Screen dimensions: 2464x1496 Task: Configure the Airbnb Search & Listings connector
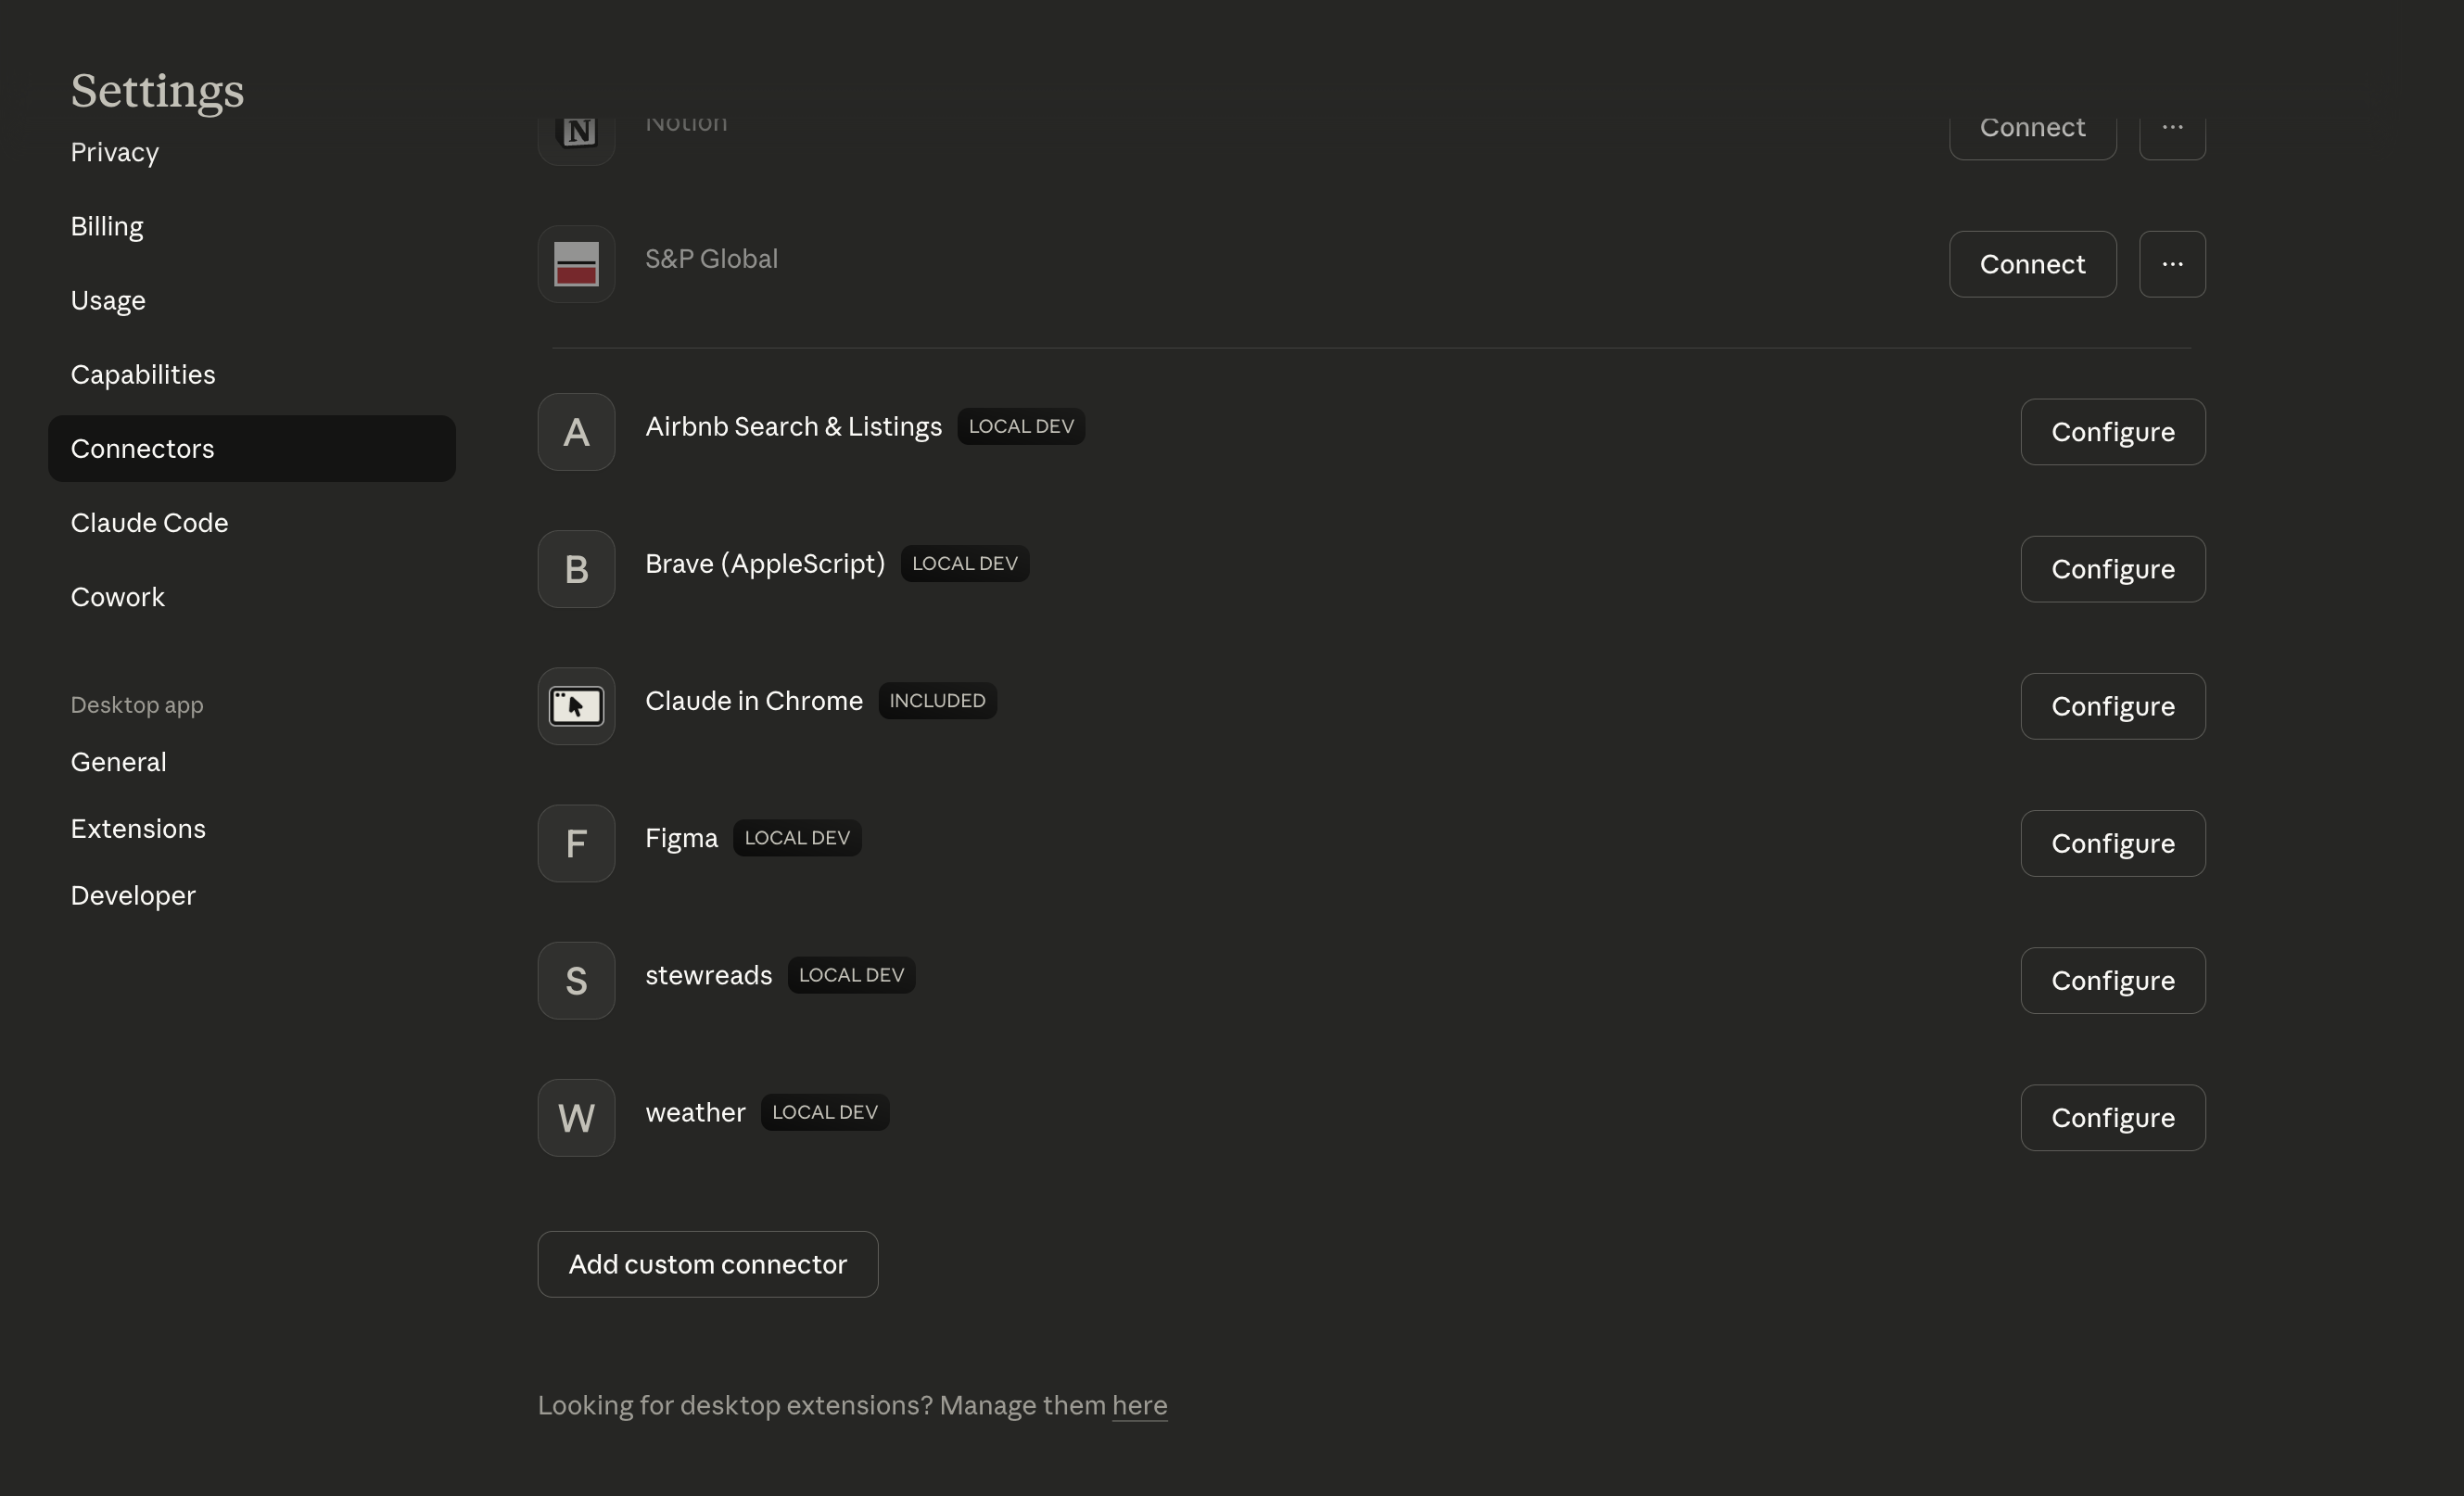tap(2112, 432)
